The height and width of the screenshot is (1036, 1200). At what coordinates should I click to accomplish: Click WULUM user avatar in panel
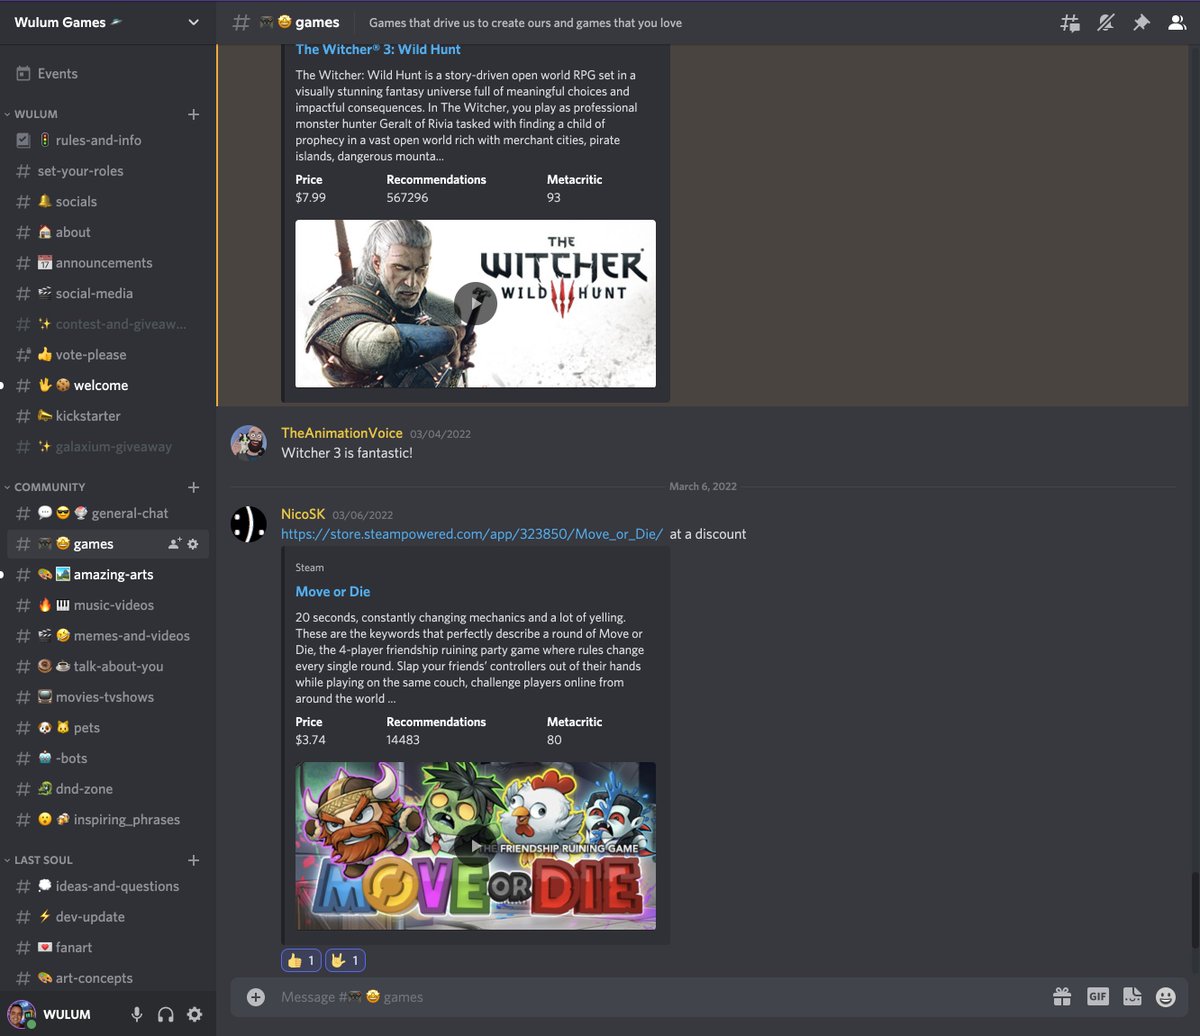point(22,1014)
